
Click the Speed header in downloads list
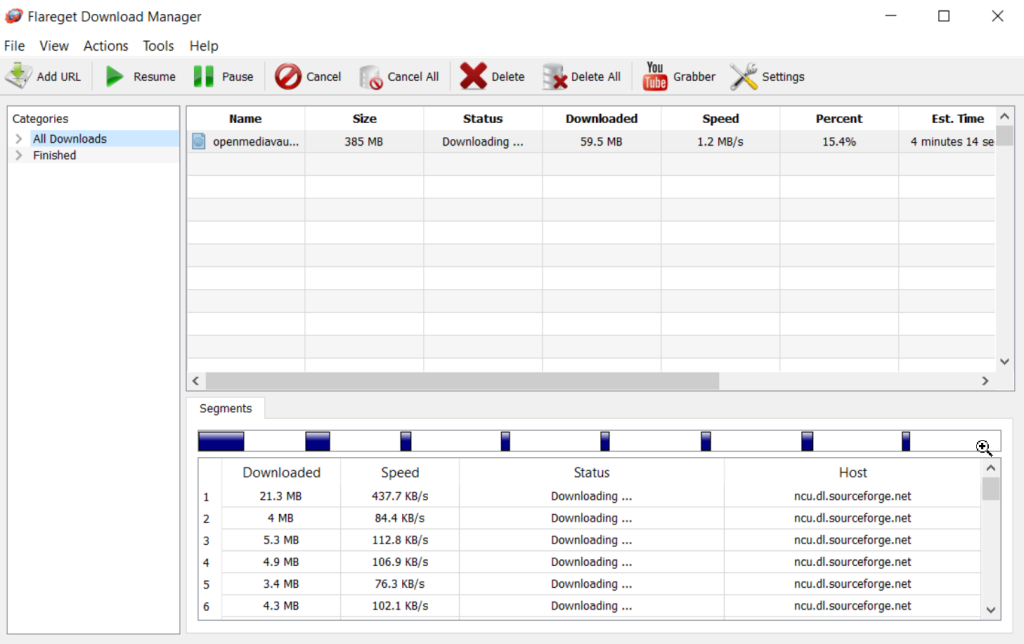tap(720, 118)
